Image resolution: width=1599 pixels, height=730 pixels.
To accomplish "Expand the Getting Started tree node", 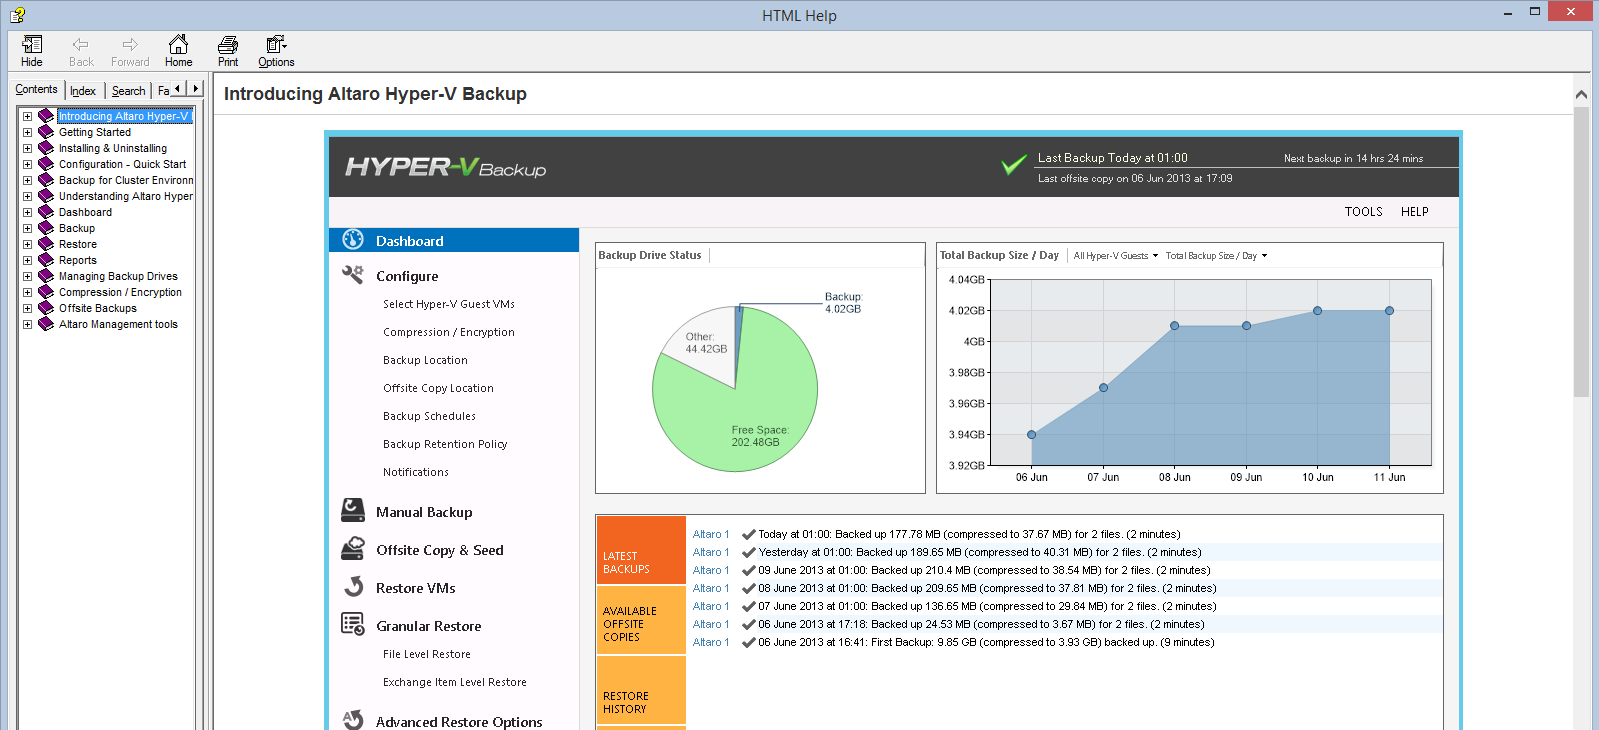I will point(28,132).
